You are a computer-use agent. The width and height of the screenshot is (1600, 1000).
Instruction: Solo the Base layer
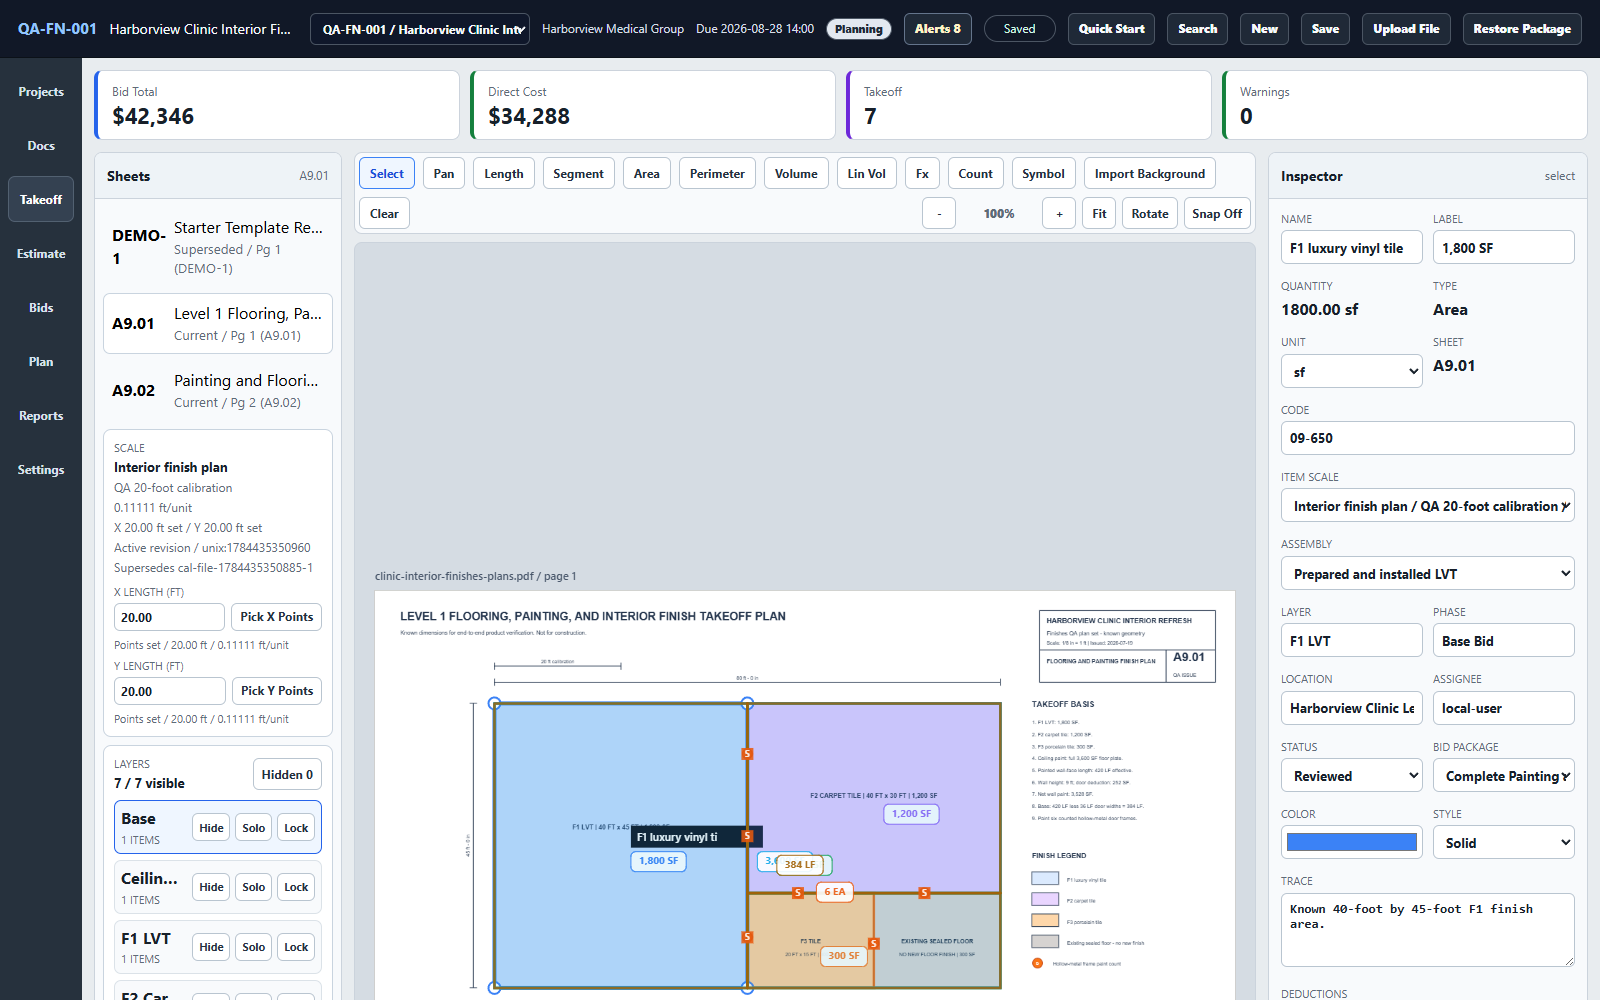tap(254, 828)
